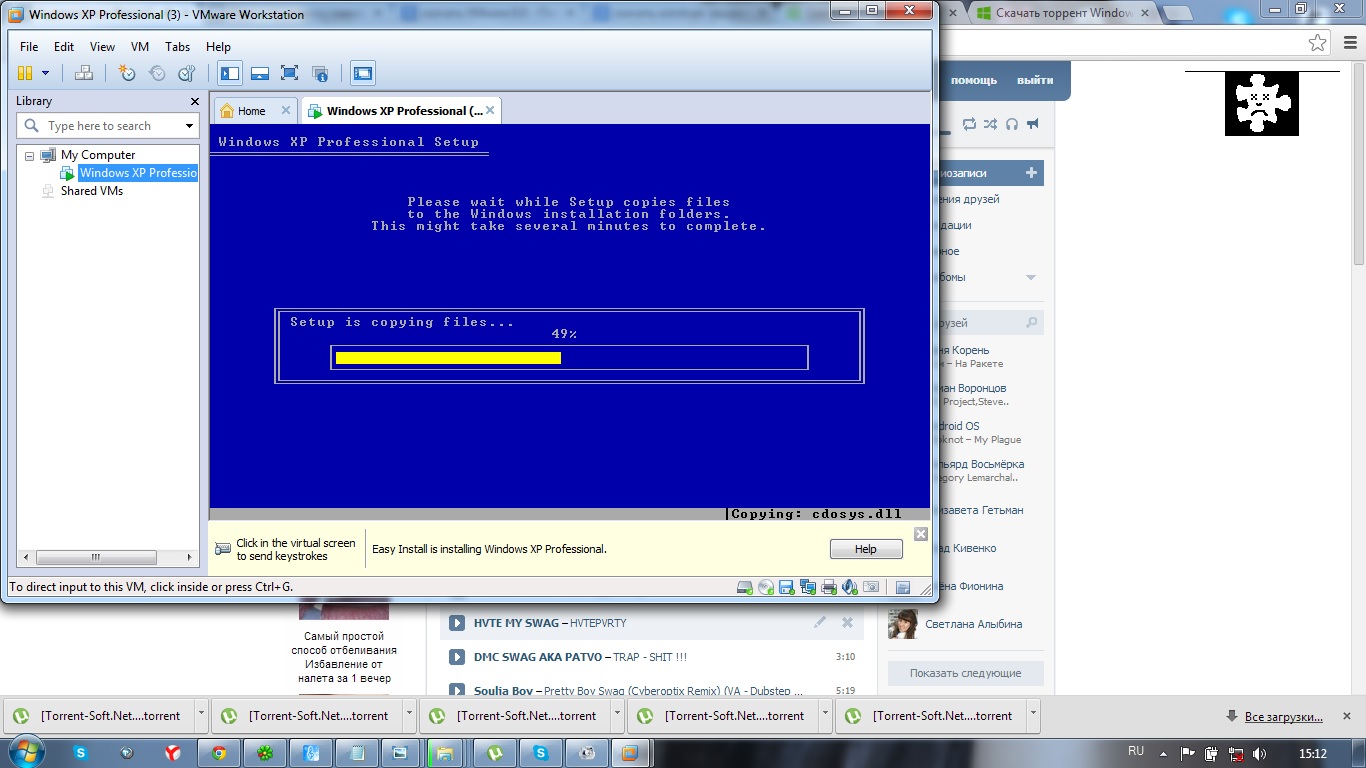This screenshot has height=768, width=1366.
Task: Select Windows XP Professional in Library tree
Action: 138,173
